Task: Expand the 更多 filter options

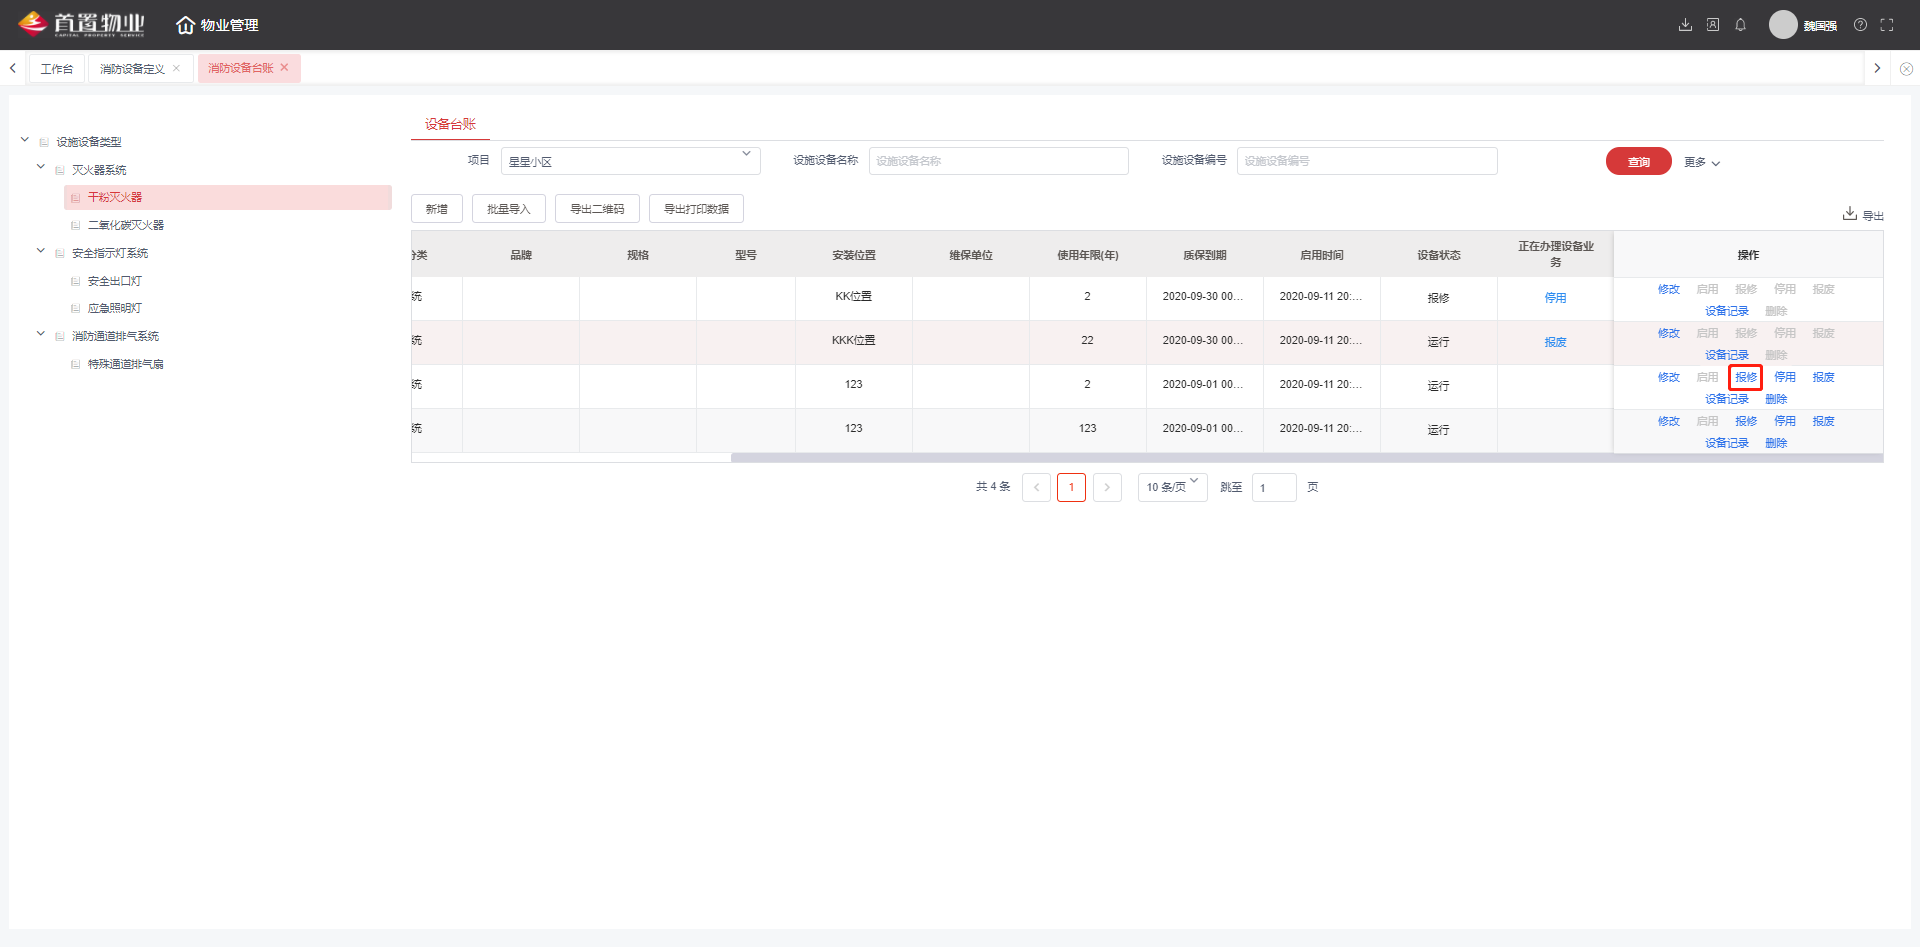Action: click(1701, 162)
